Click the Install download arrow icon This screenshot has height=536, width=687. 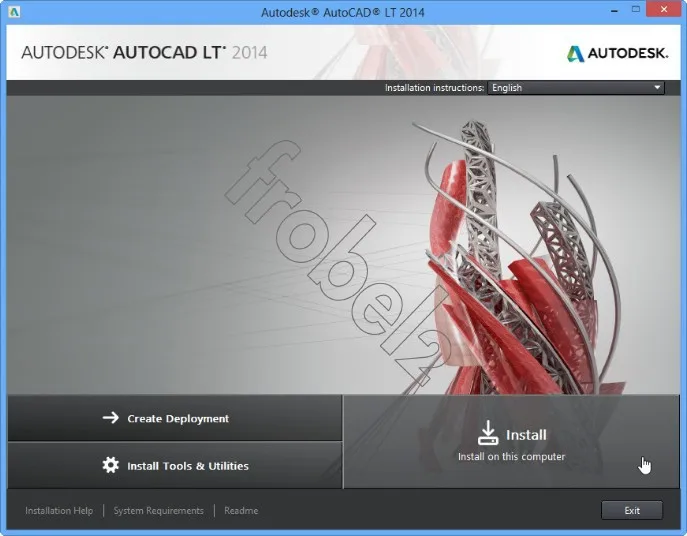(x=487, y=433)
